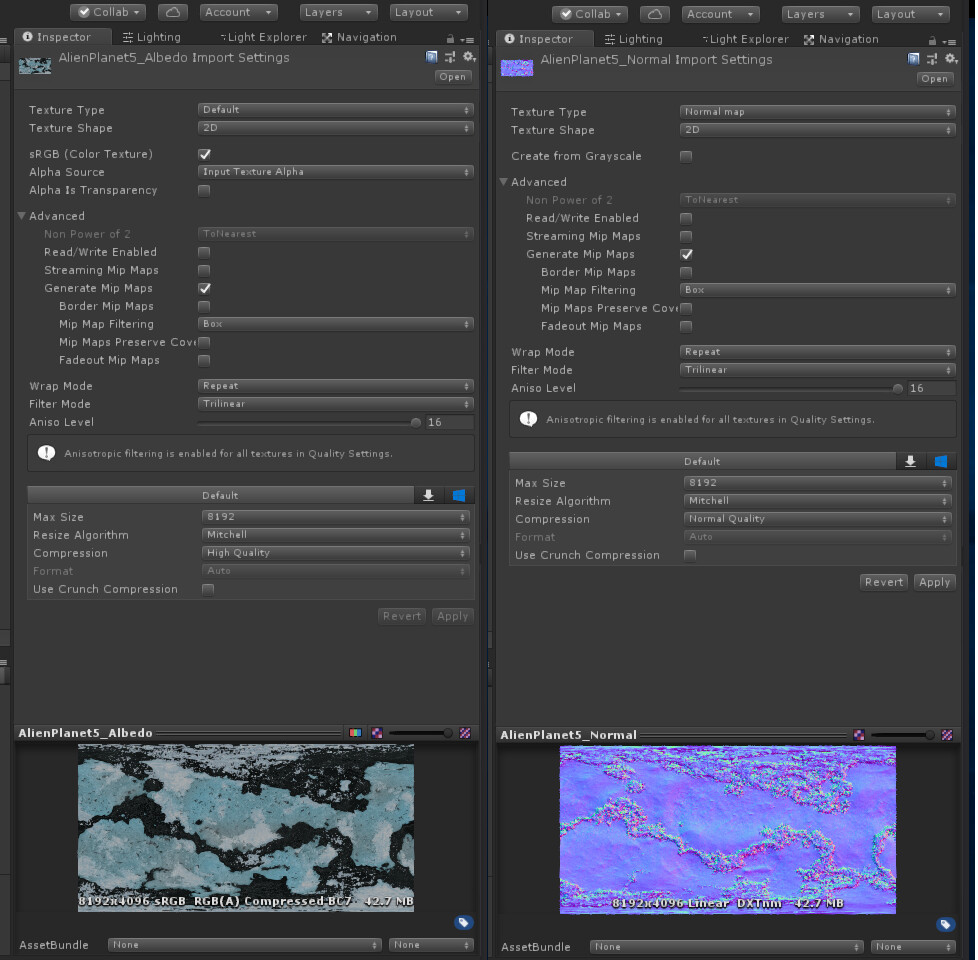The width and height of the screenshot is (978, 960).
Task: Disable the sRGB (Color Texture) checkbox
Action: point(205,154)
